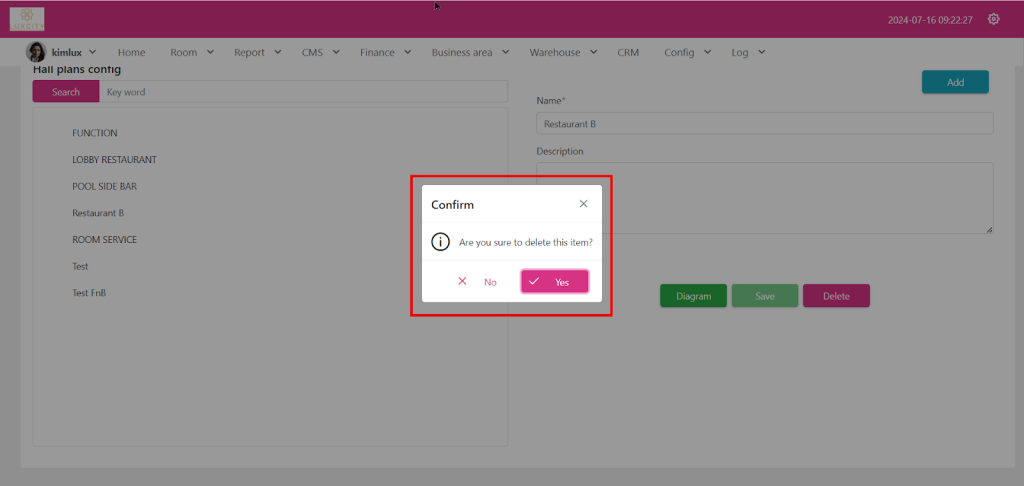Viewport: 1024px width, 486px height.
Task: Expand the Room menu dropdown
Action: (191, 52)
